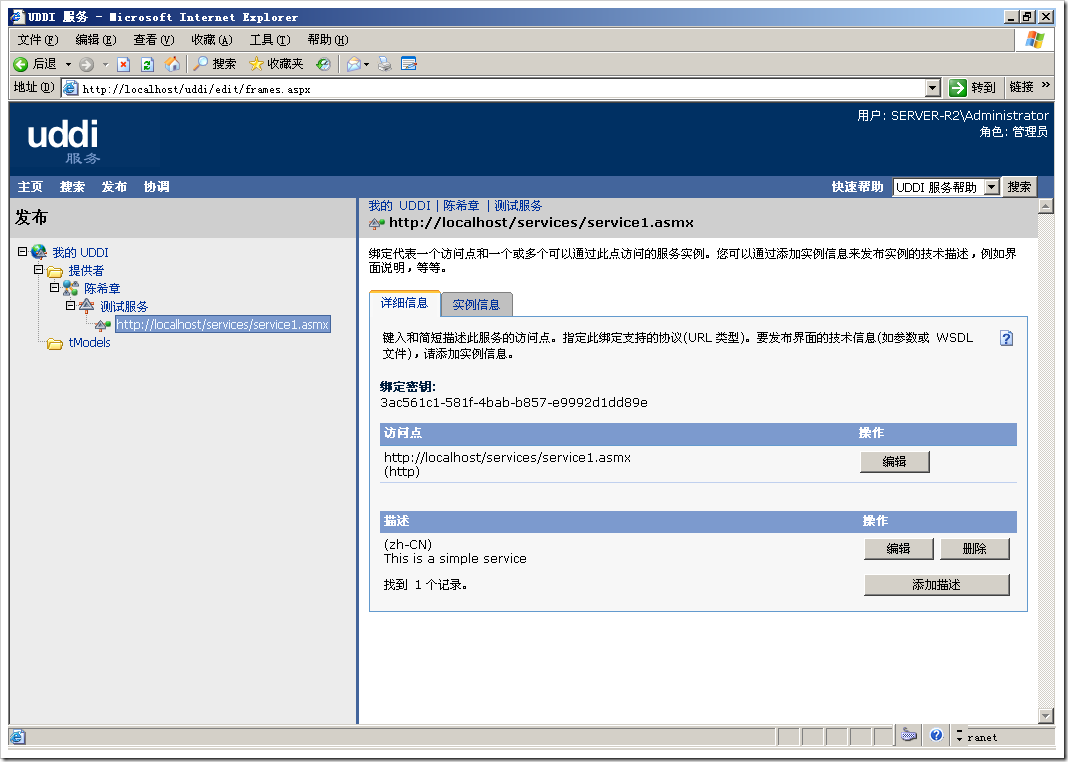Collapse the 测试服务 service node
Screen dimensions: 1068x762
coord(70,305)
